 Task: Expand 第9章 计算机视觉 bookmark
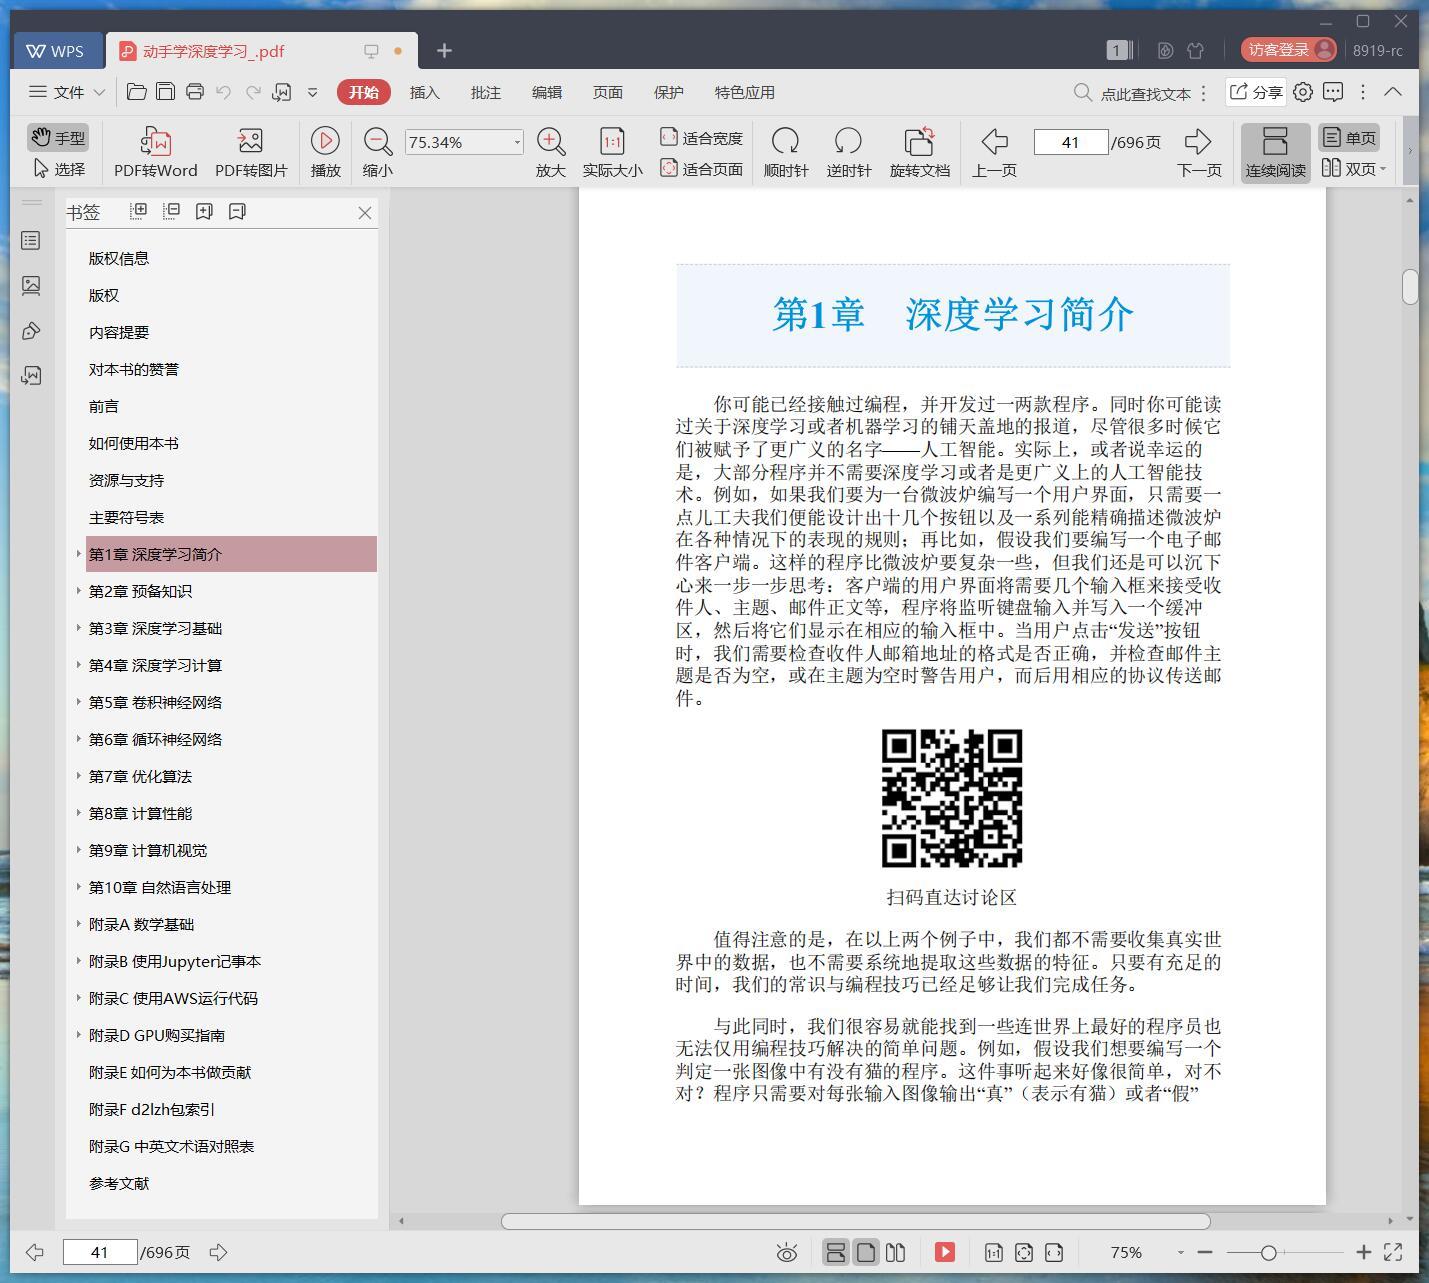click(x=79, y=850)
